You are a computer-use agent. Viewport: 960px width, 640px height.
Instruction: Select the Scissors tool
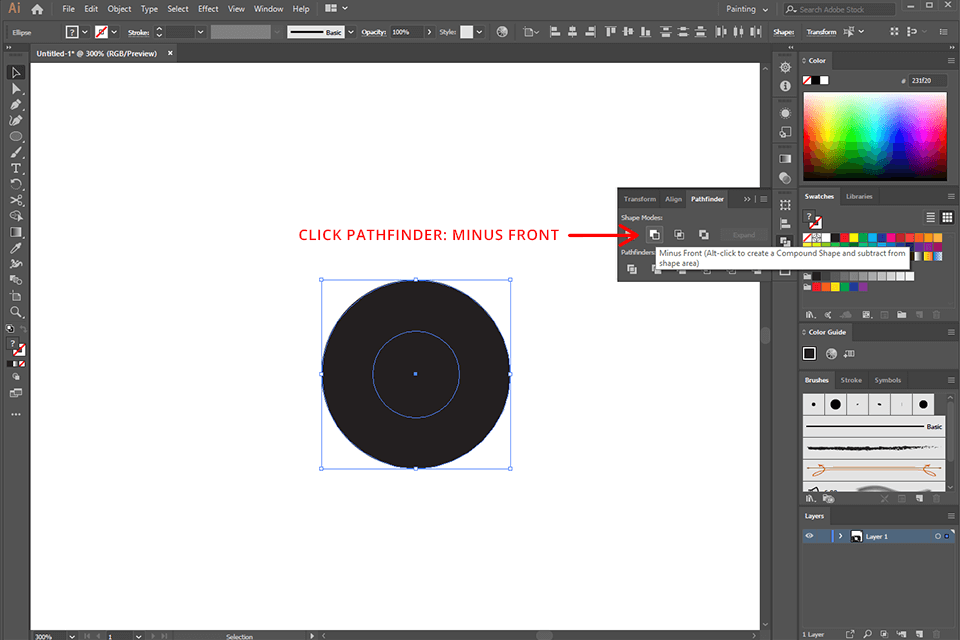click(15, 200)
